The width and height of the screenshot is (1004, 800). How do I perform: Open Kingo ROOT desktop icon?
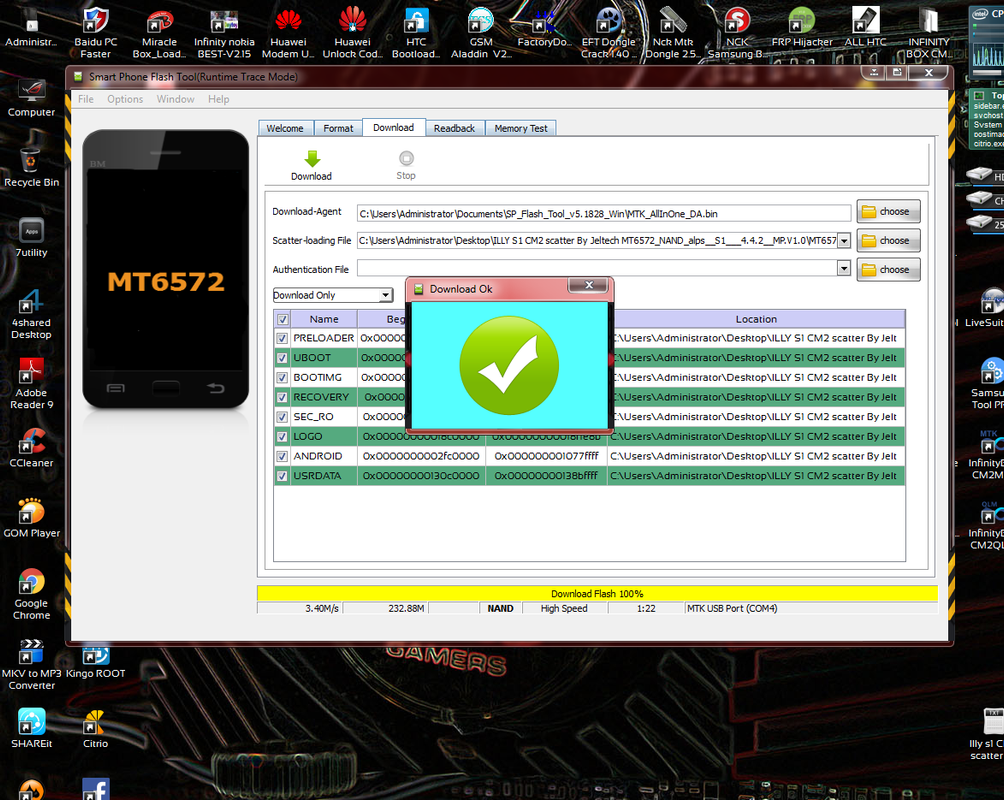[x=95, y=662]
